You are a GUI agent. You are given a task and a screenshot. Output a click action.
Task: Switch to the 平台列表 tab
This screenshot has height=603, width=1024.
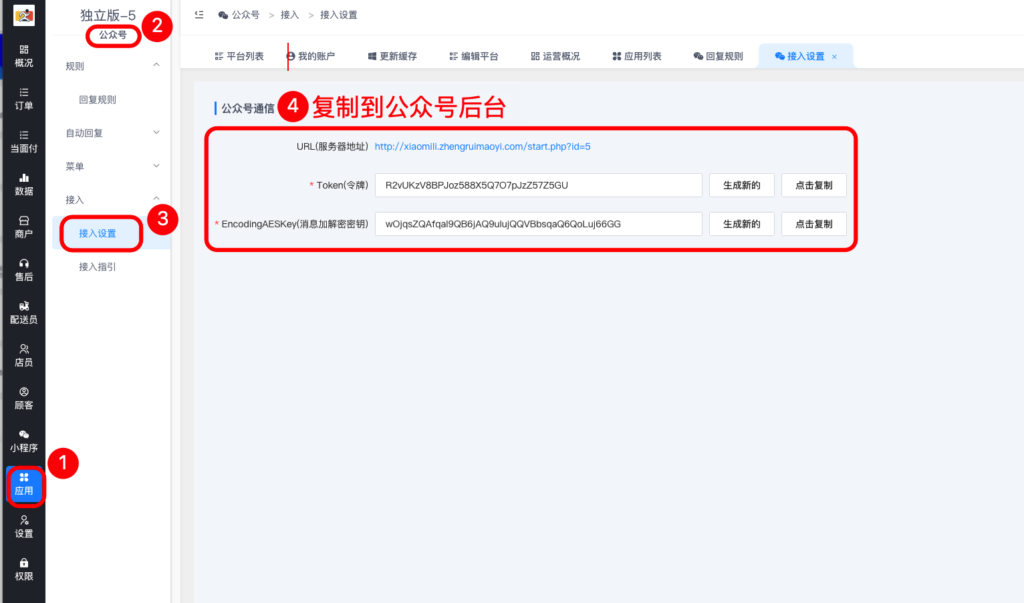point(243,57)
